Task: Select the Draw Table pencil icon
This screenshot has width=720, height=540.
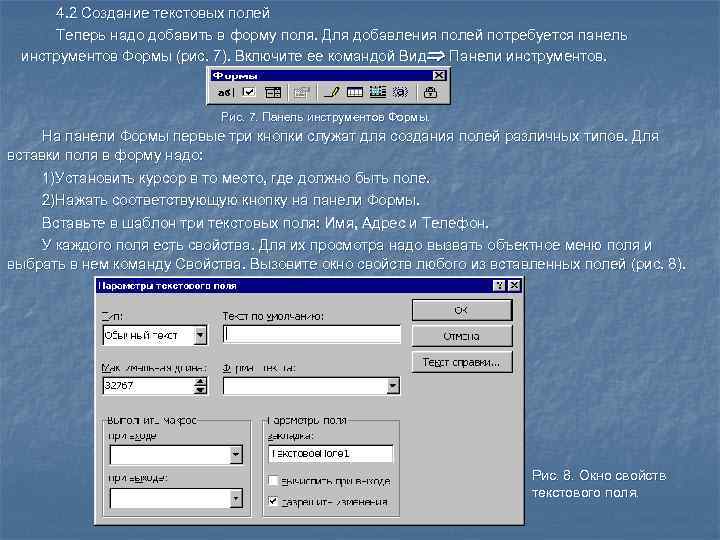Action: (331, 92)
